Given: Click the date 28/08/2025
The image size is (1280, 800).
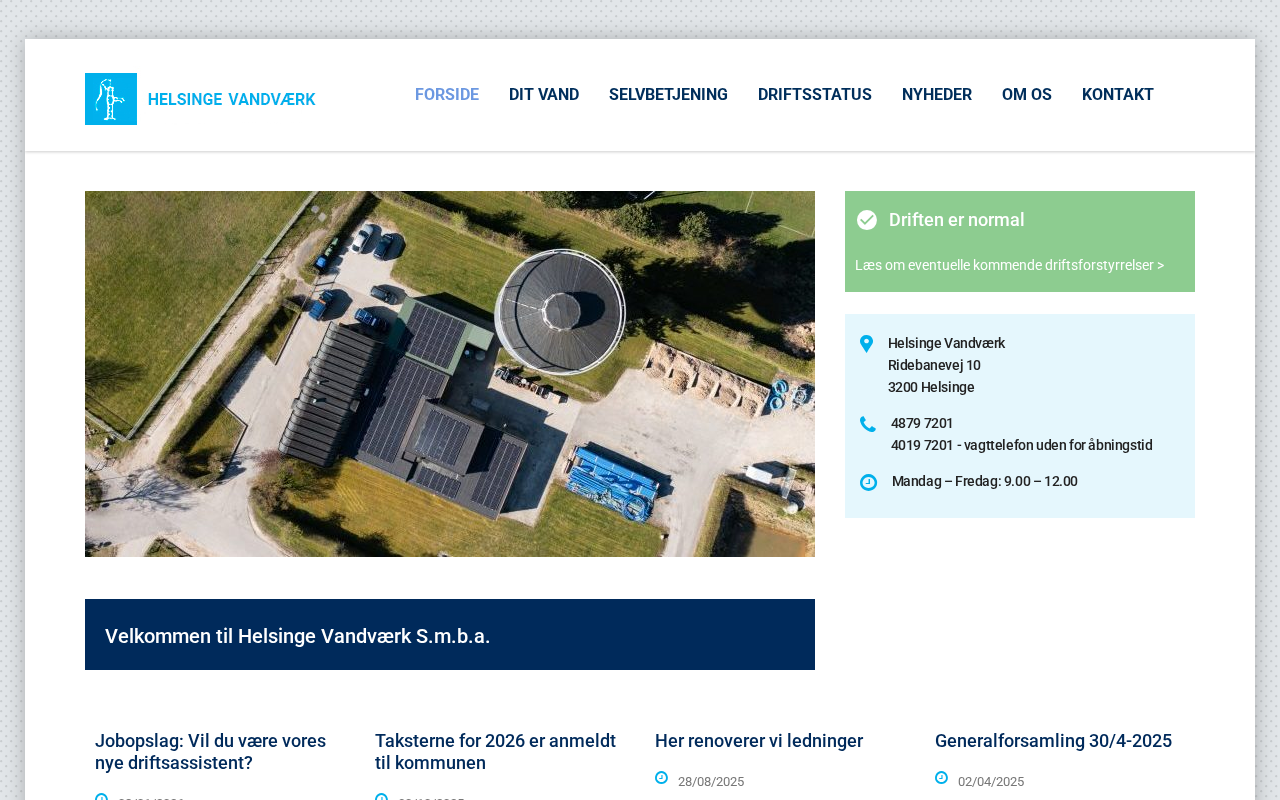Looking at the screenshot, I should tap(711, 782).
